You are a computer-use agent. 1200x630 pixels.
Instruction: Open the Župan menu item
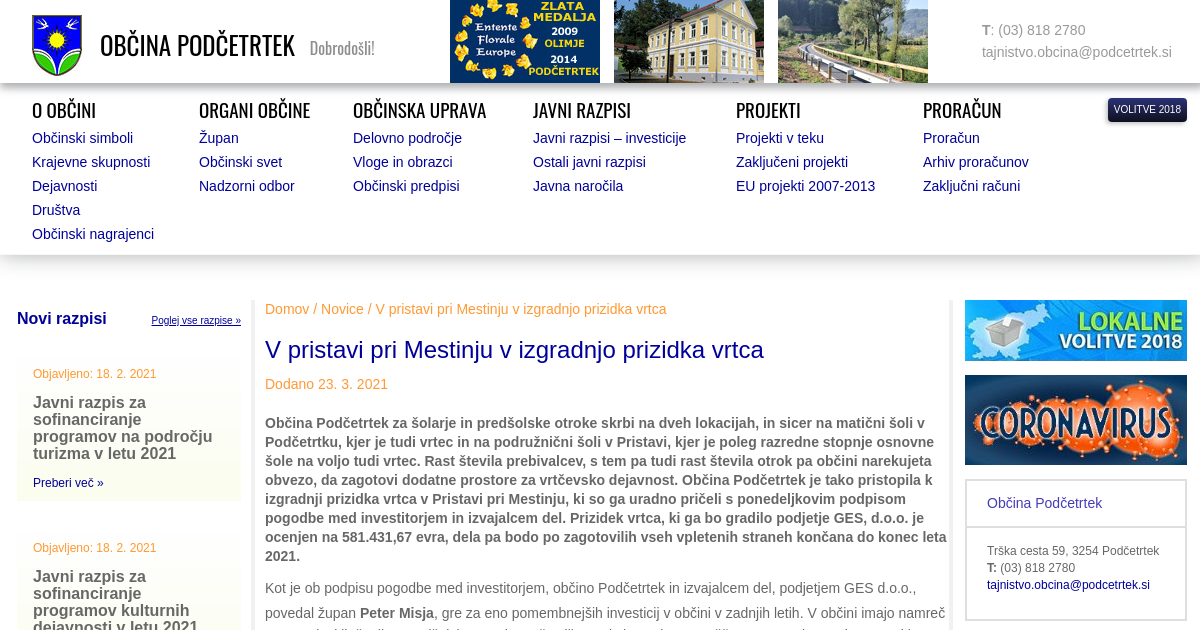click(218, 138)
